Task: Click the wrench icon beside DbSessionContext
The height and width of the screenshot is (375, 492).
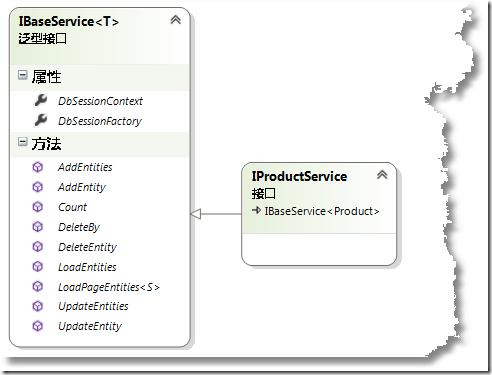Action: [x=41, y=100]
